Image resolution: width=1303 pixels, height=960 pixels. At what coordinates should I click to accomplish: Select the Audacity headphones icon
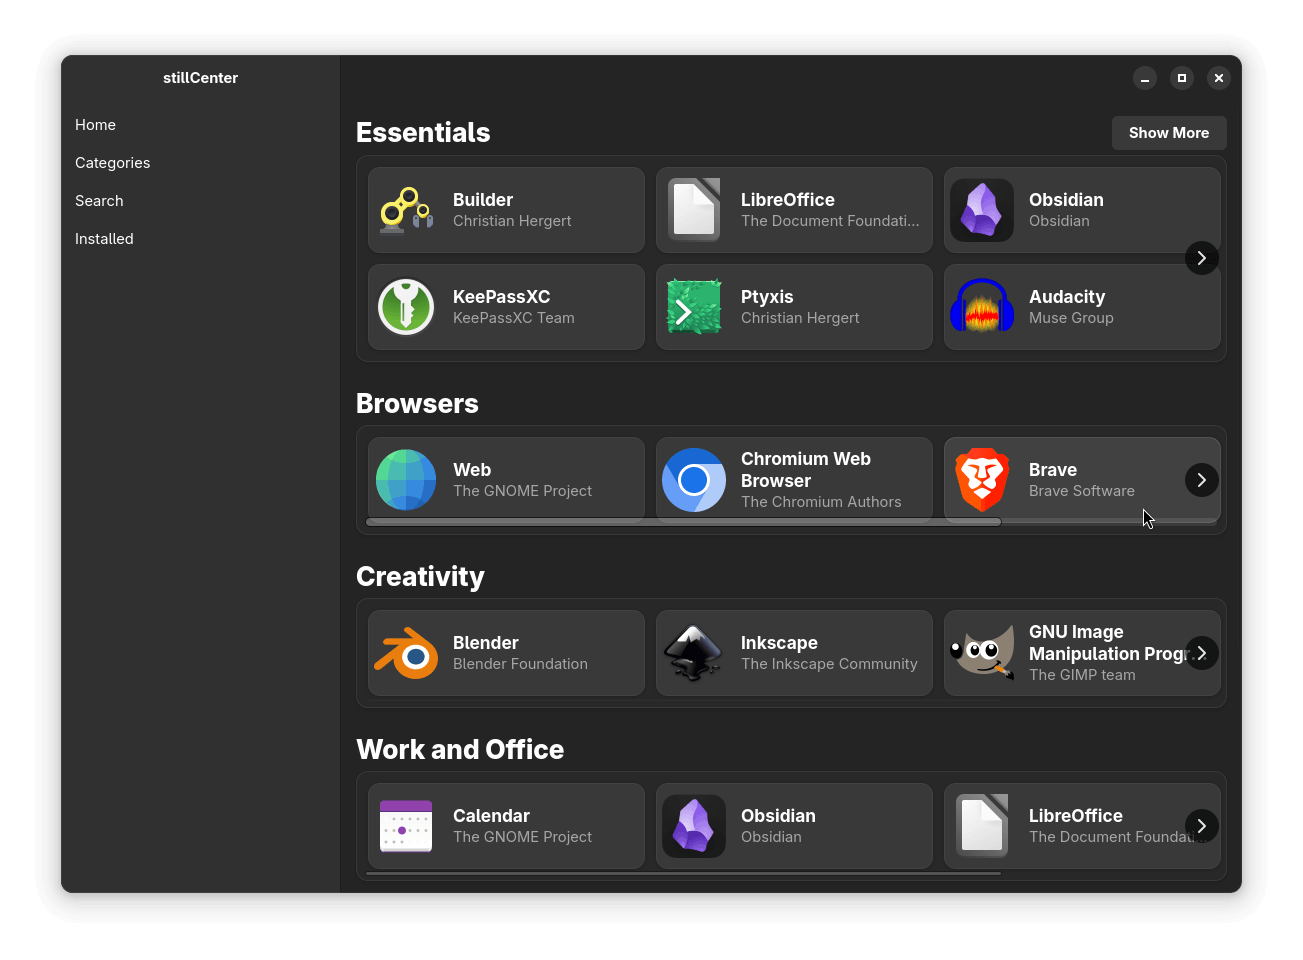point(982,307)
